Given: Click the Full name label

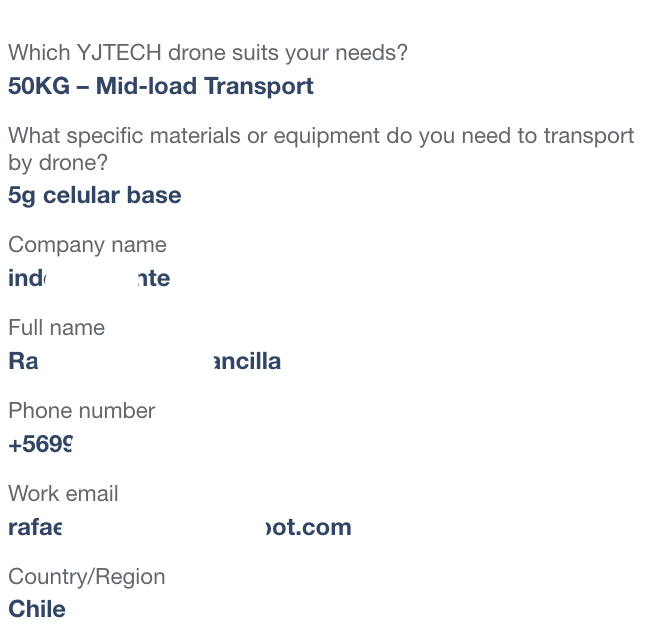Looking at the screenshot, I should point(56,327).
